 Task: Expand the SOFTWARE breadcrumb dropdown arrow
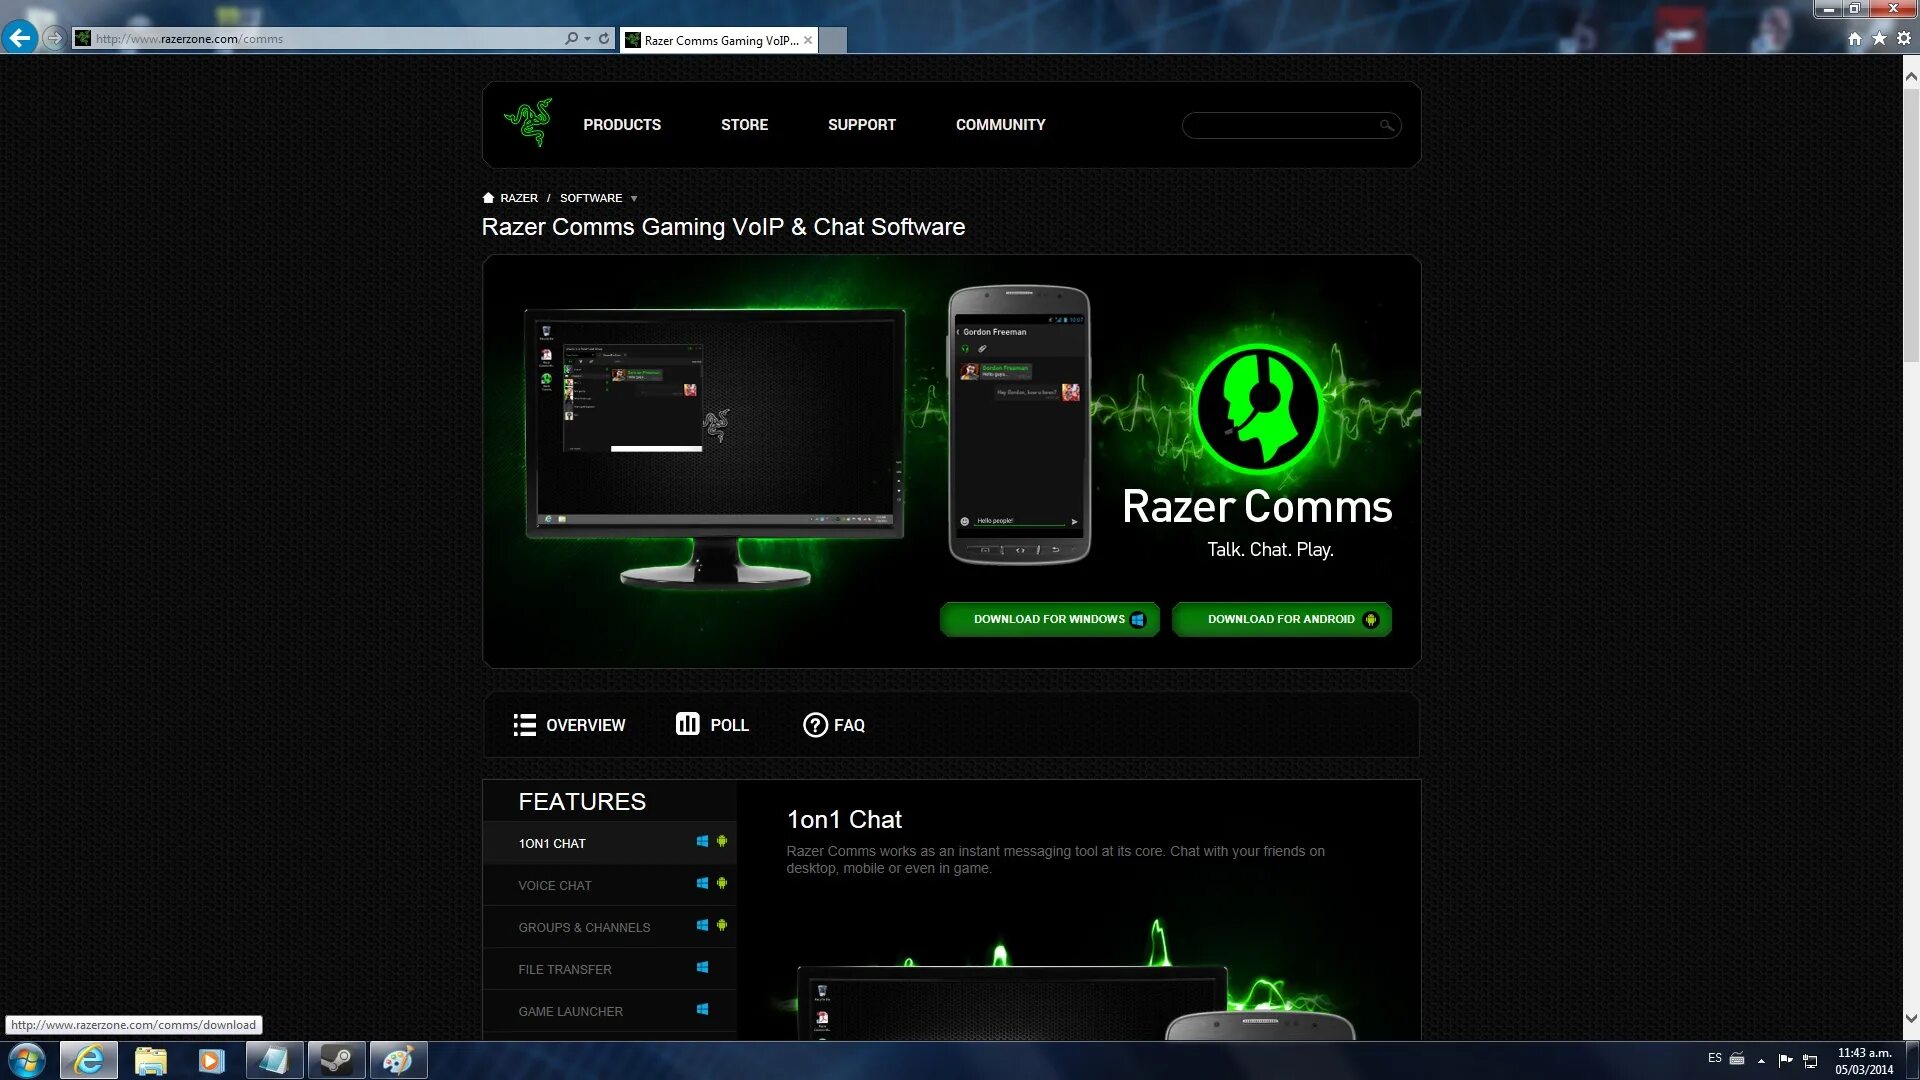(x=633, y=198)
